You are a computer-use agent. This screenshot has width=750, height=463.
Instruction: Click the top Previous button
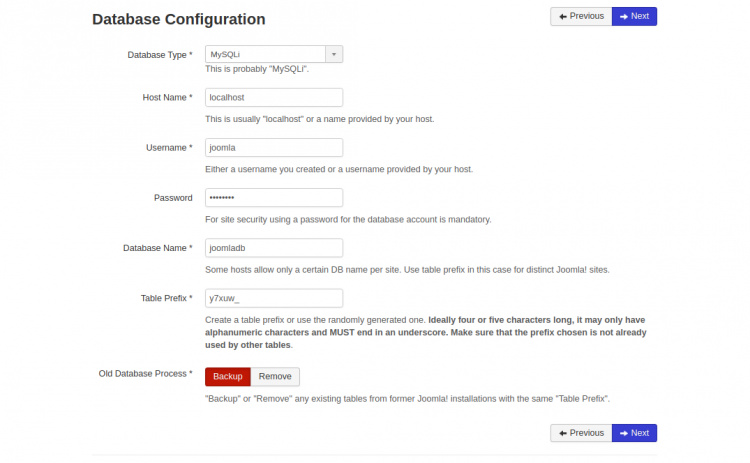tap(581, 16)
